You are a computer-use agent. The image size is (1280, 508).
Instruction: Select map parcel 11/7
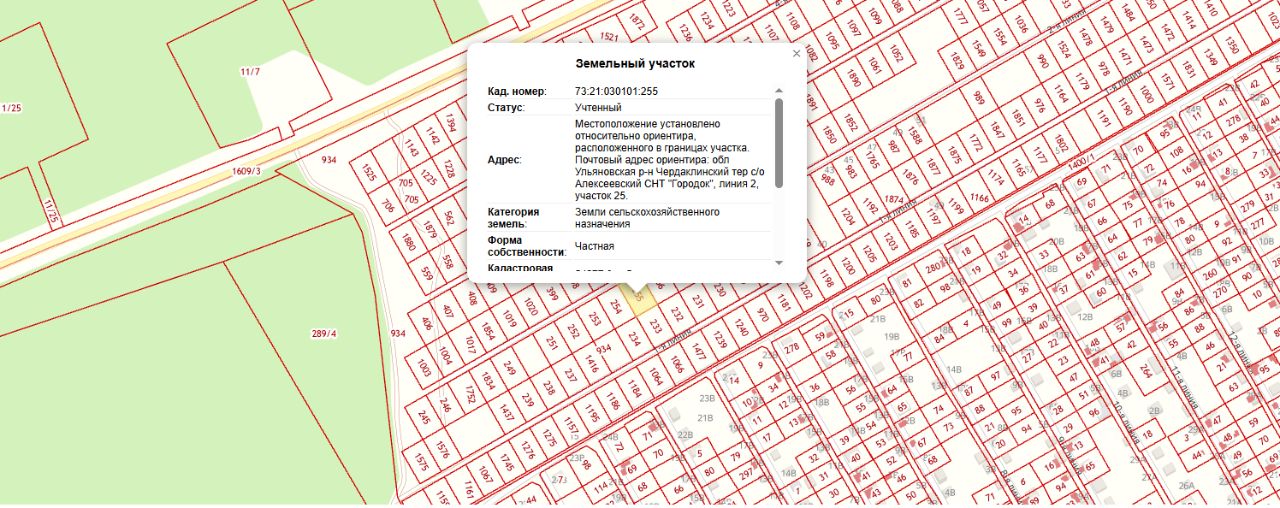250,72
